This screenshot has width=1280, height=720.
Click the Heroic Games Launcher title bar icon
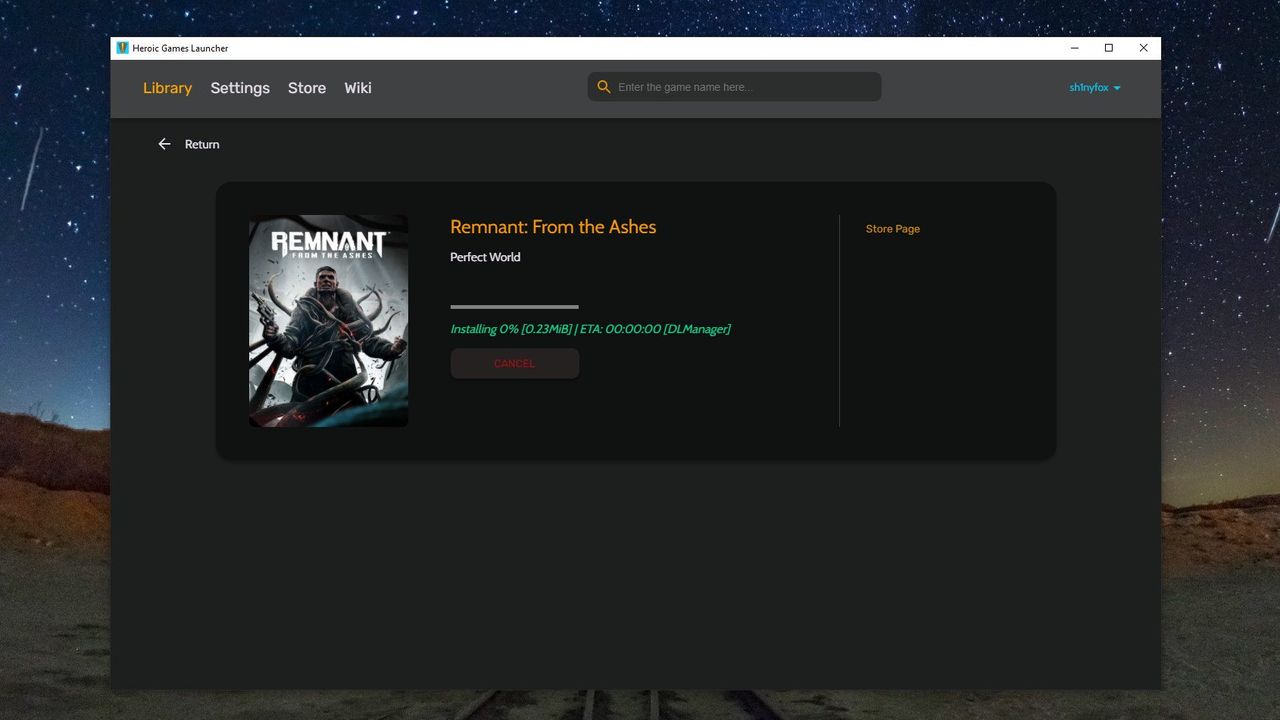pos(122,48)
